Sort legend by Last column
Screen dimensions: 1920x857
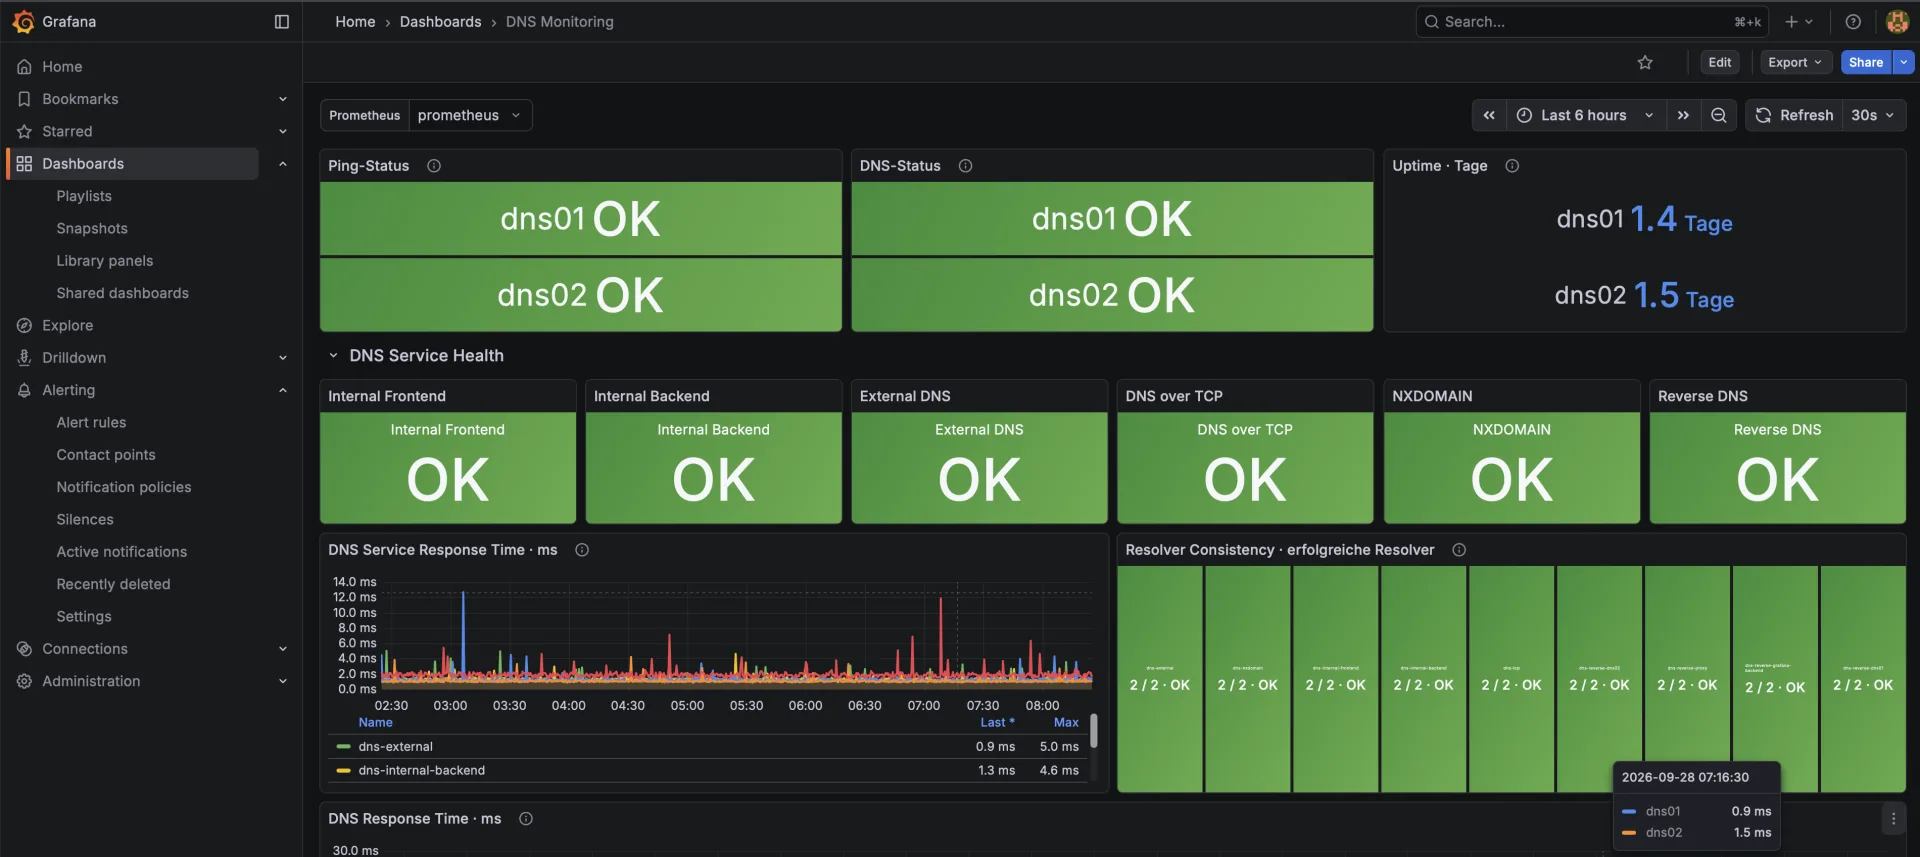point(997,722)
